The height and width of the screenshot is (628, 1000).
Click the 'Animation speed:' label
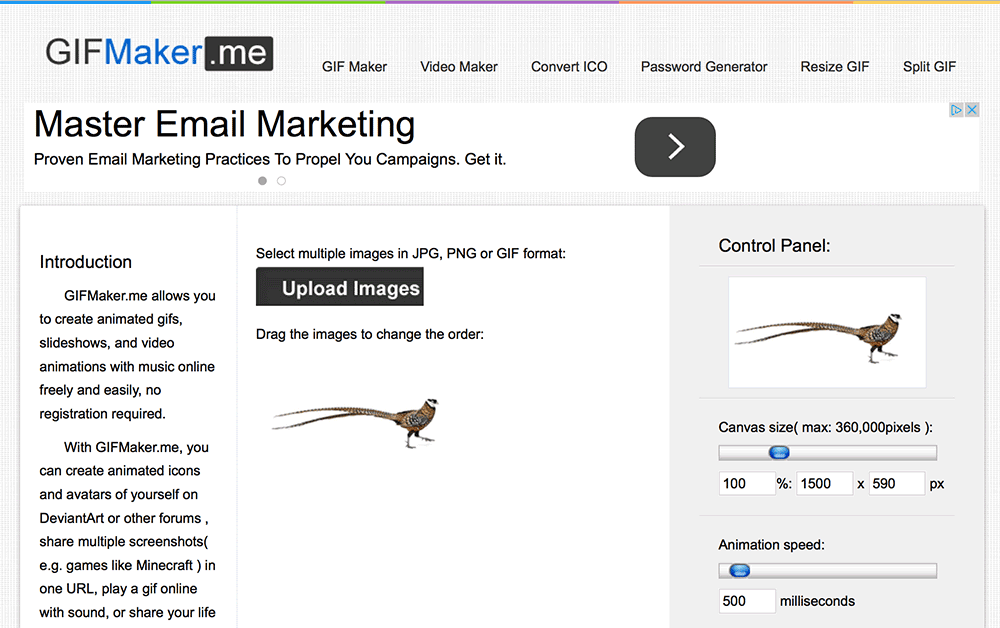pos(772,545)
